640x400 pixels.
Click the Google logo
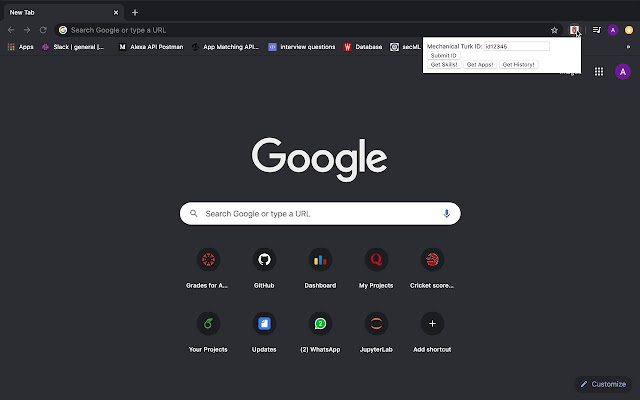[319, 159]
